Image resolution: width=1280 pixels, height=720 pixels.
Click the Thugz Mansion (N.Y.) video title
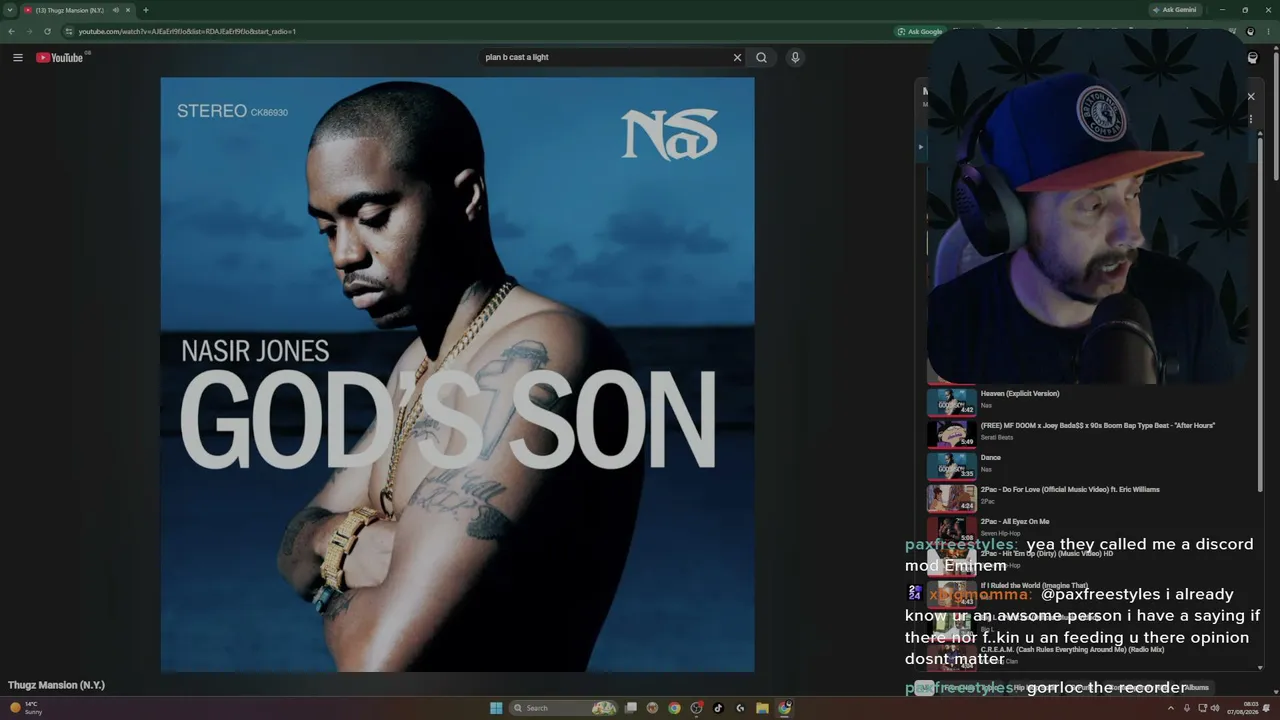click(x=56, y=685)
